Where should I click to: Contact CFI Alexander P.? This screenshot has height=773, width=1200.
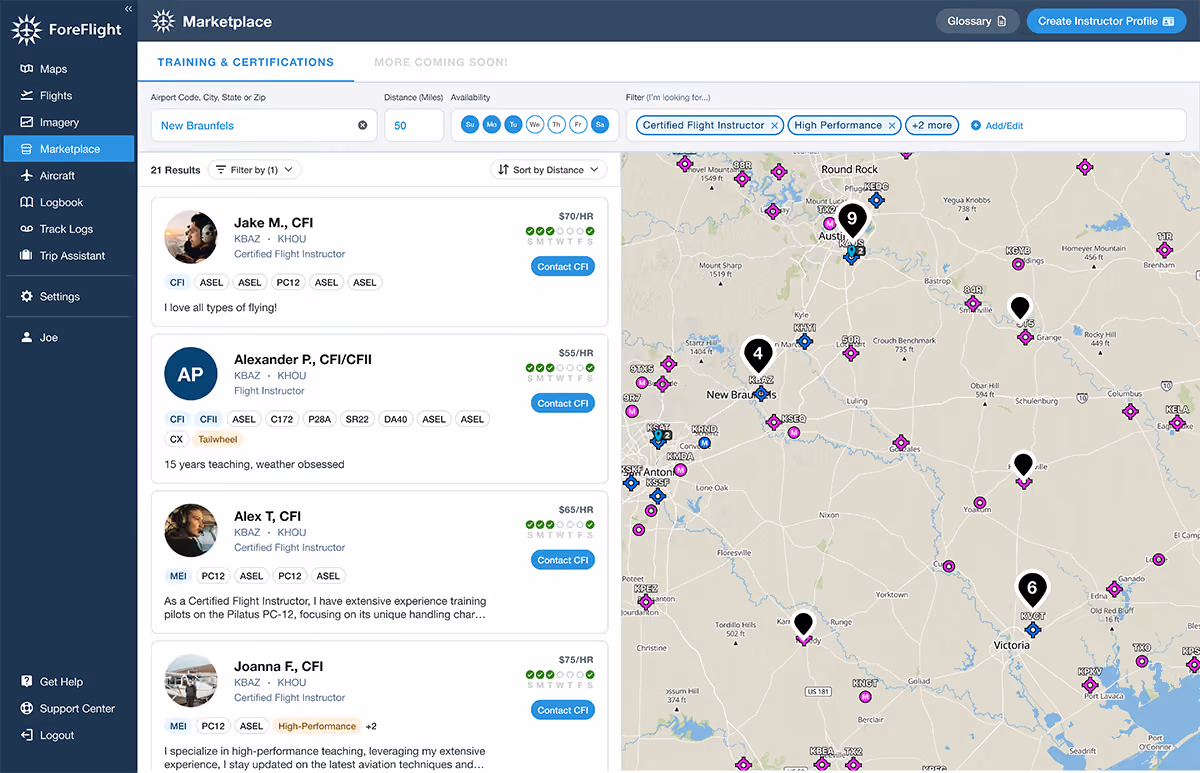pyautogui.click(x=562, y=403)
